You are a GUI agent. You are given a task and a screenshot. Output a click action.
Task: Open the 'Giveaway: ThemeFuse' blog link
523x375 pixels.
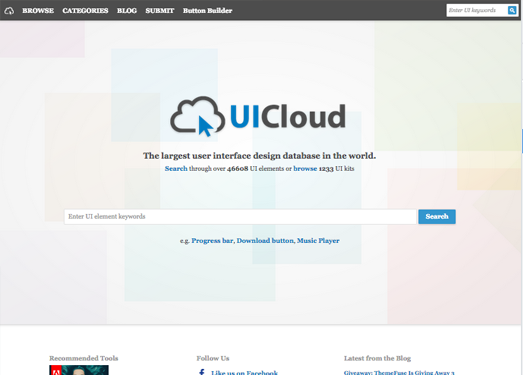[x=399, y=372]
